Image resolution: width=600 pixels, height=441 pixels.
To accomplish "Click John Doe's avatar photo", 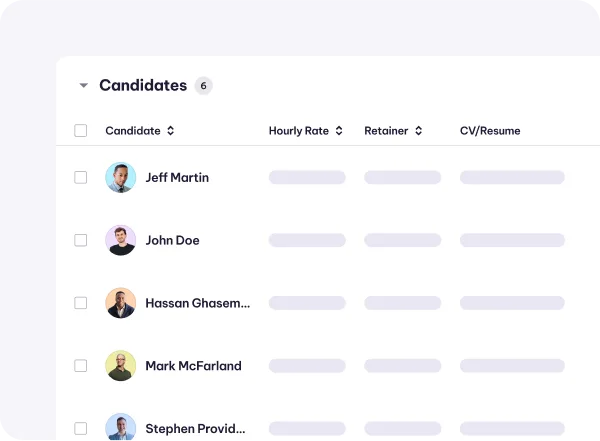I will click(x=120, y=240).
